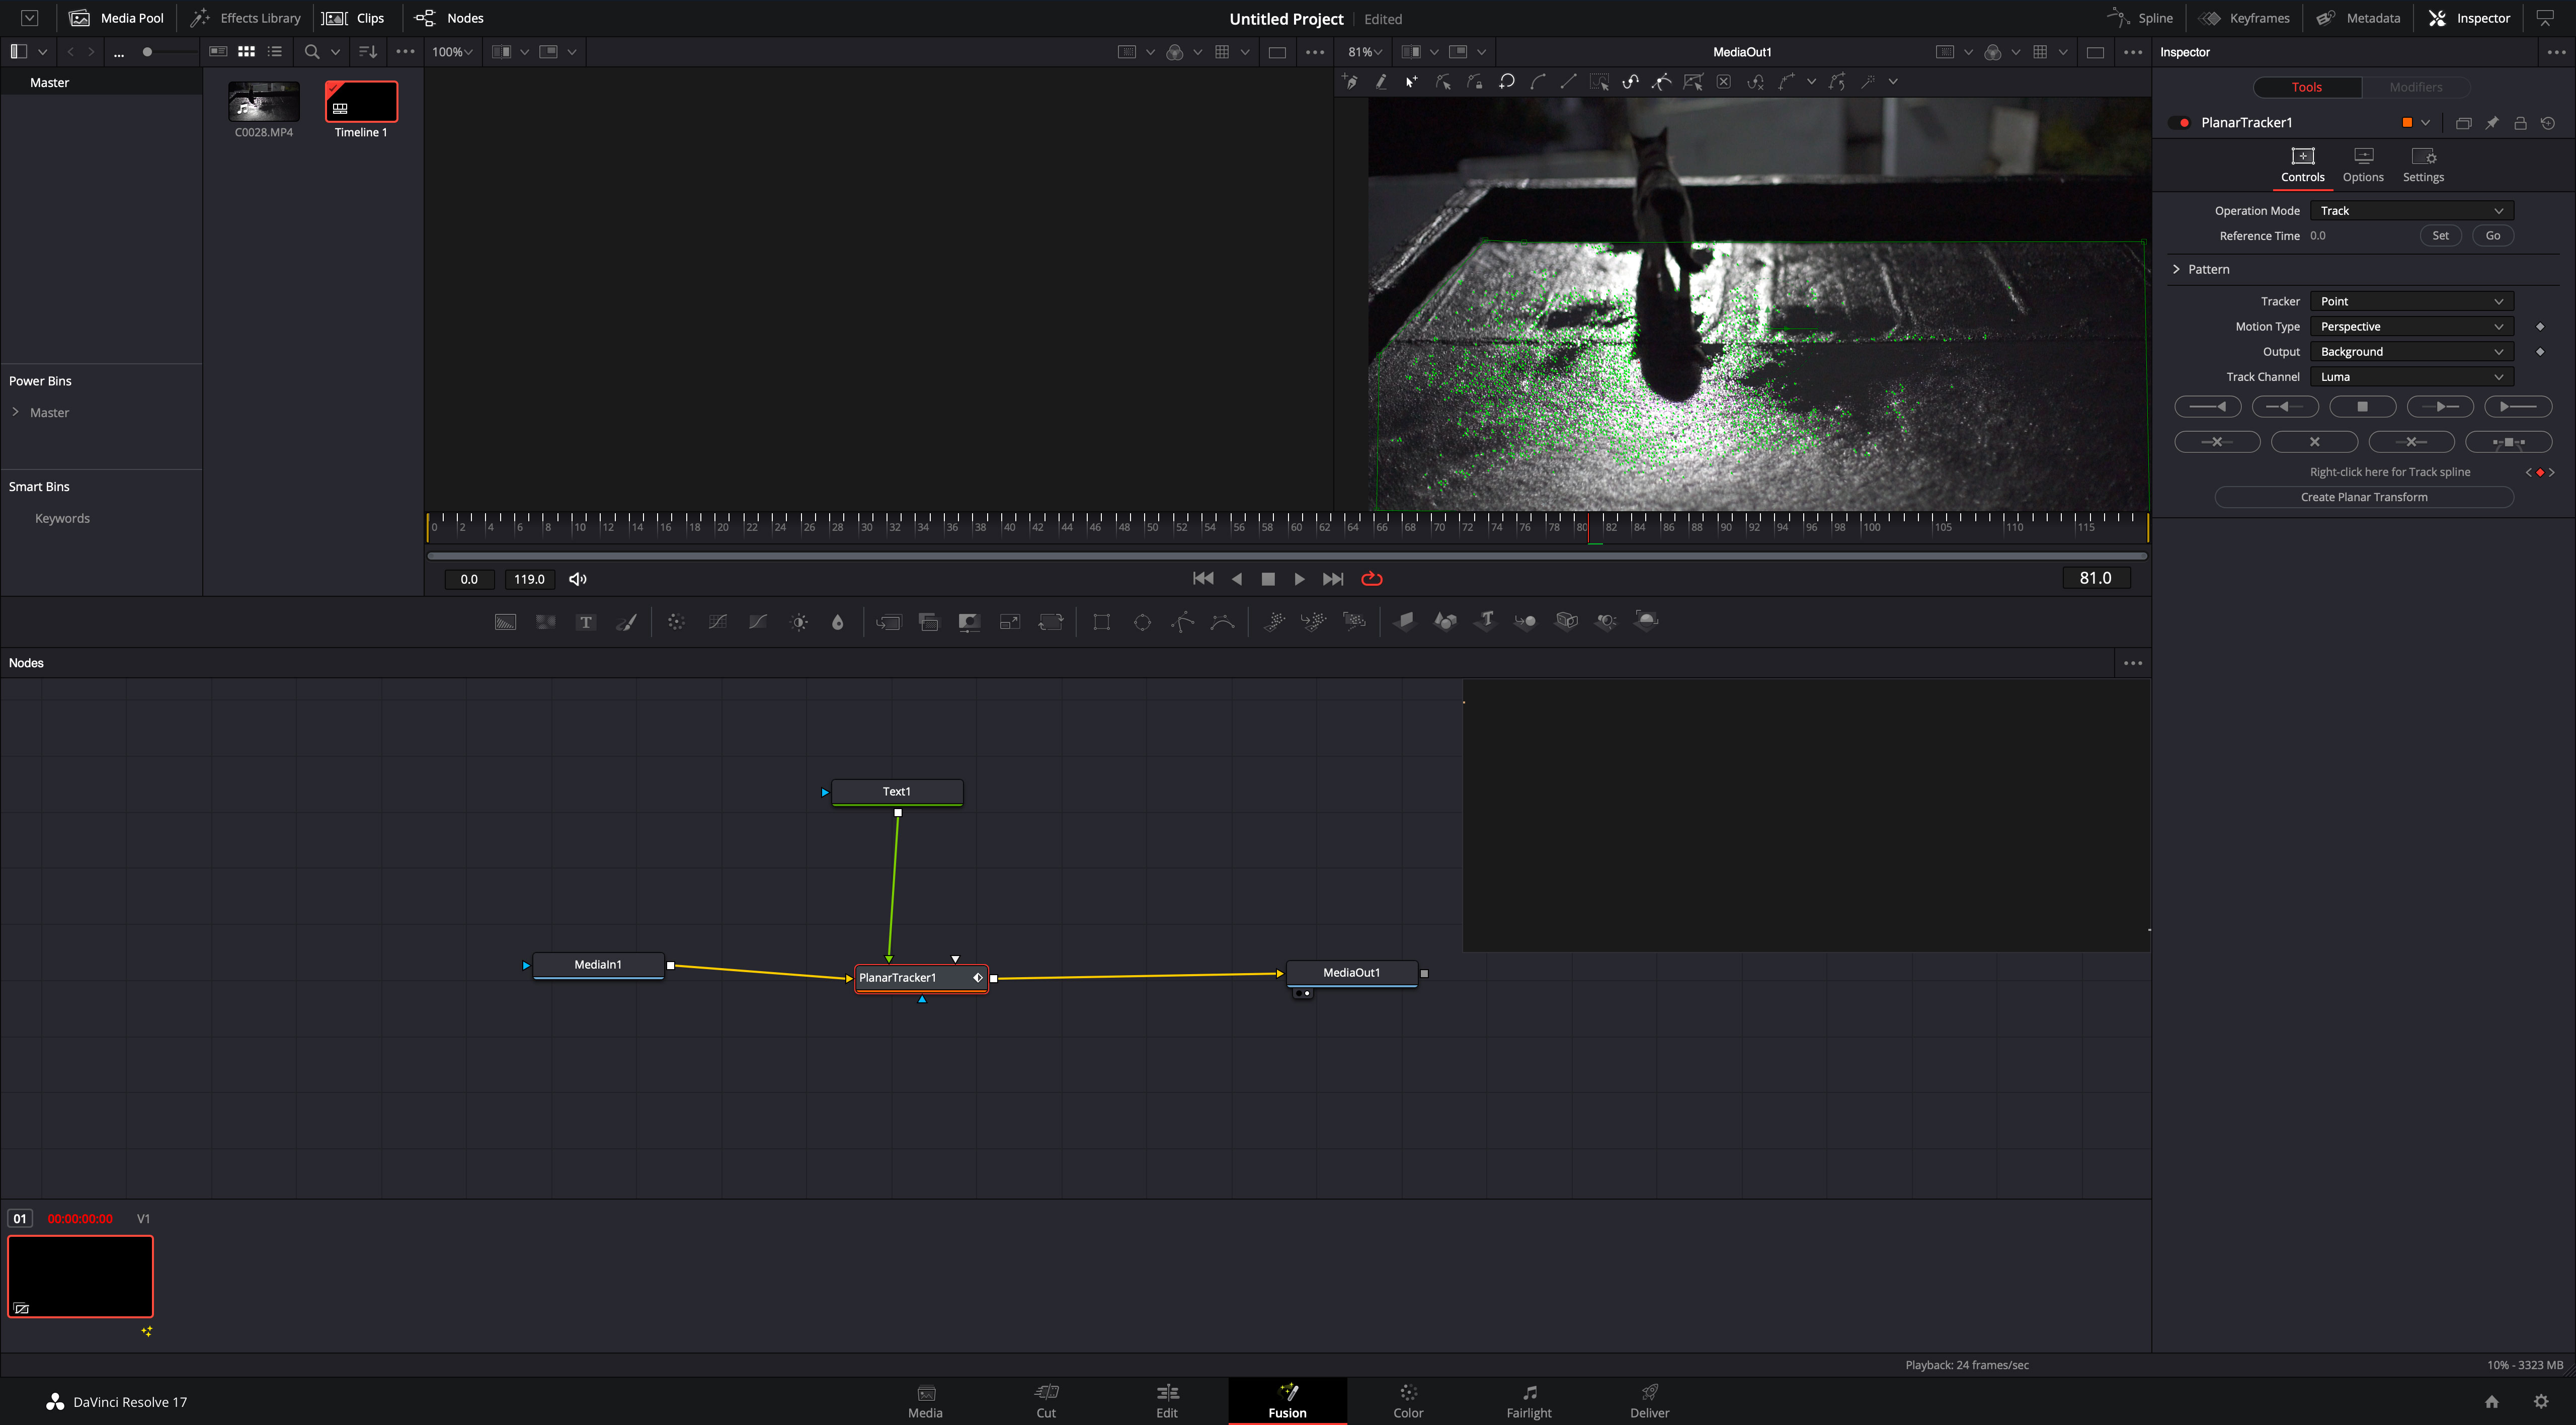This screenshot has height=1425, width=2576.
Task: Switch media pool to thumbnail grid view
Action: [x=246, y=52]
